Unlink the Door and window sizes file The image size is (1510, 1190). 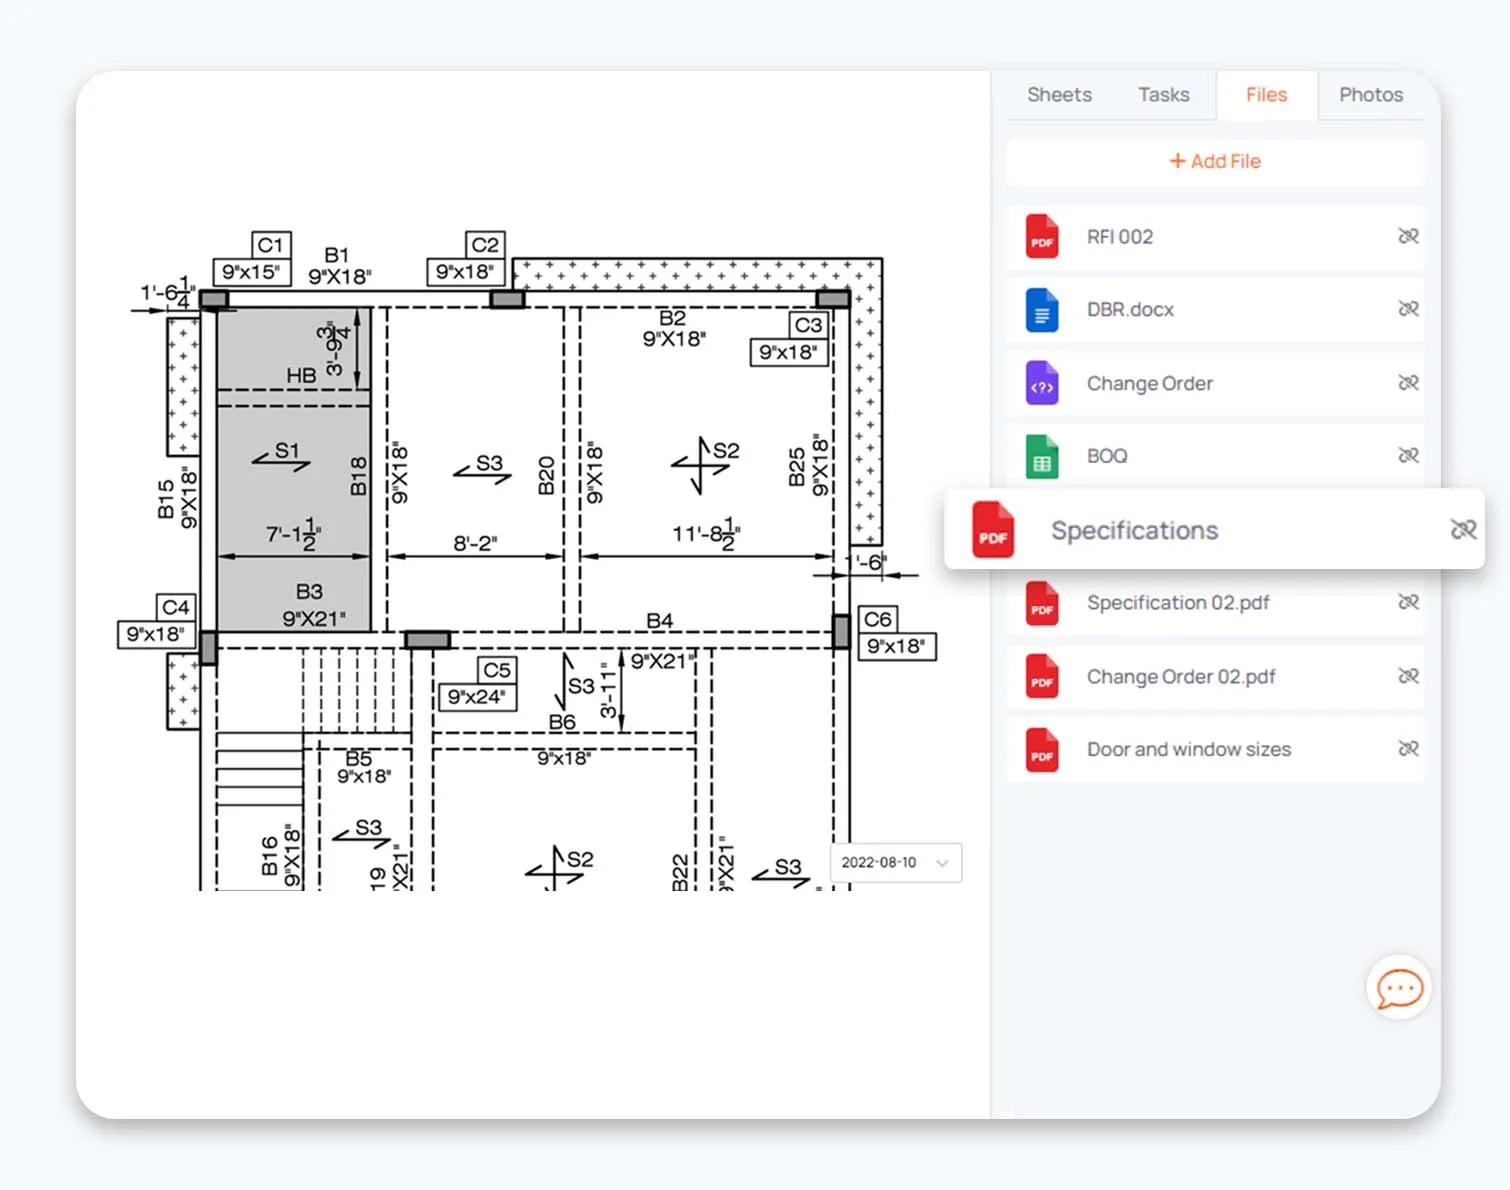click(x=1408, y=749)
